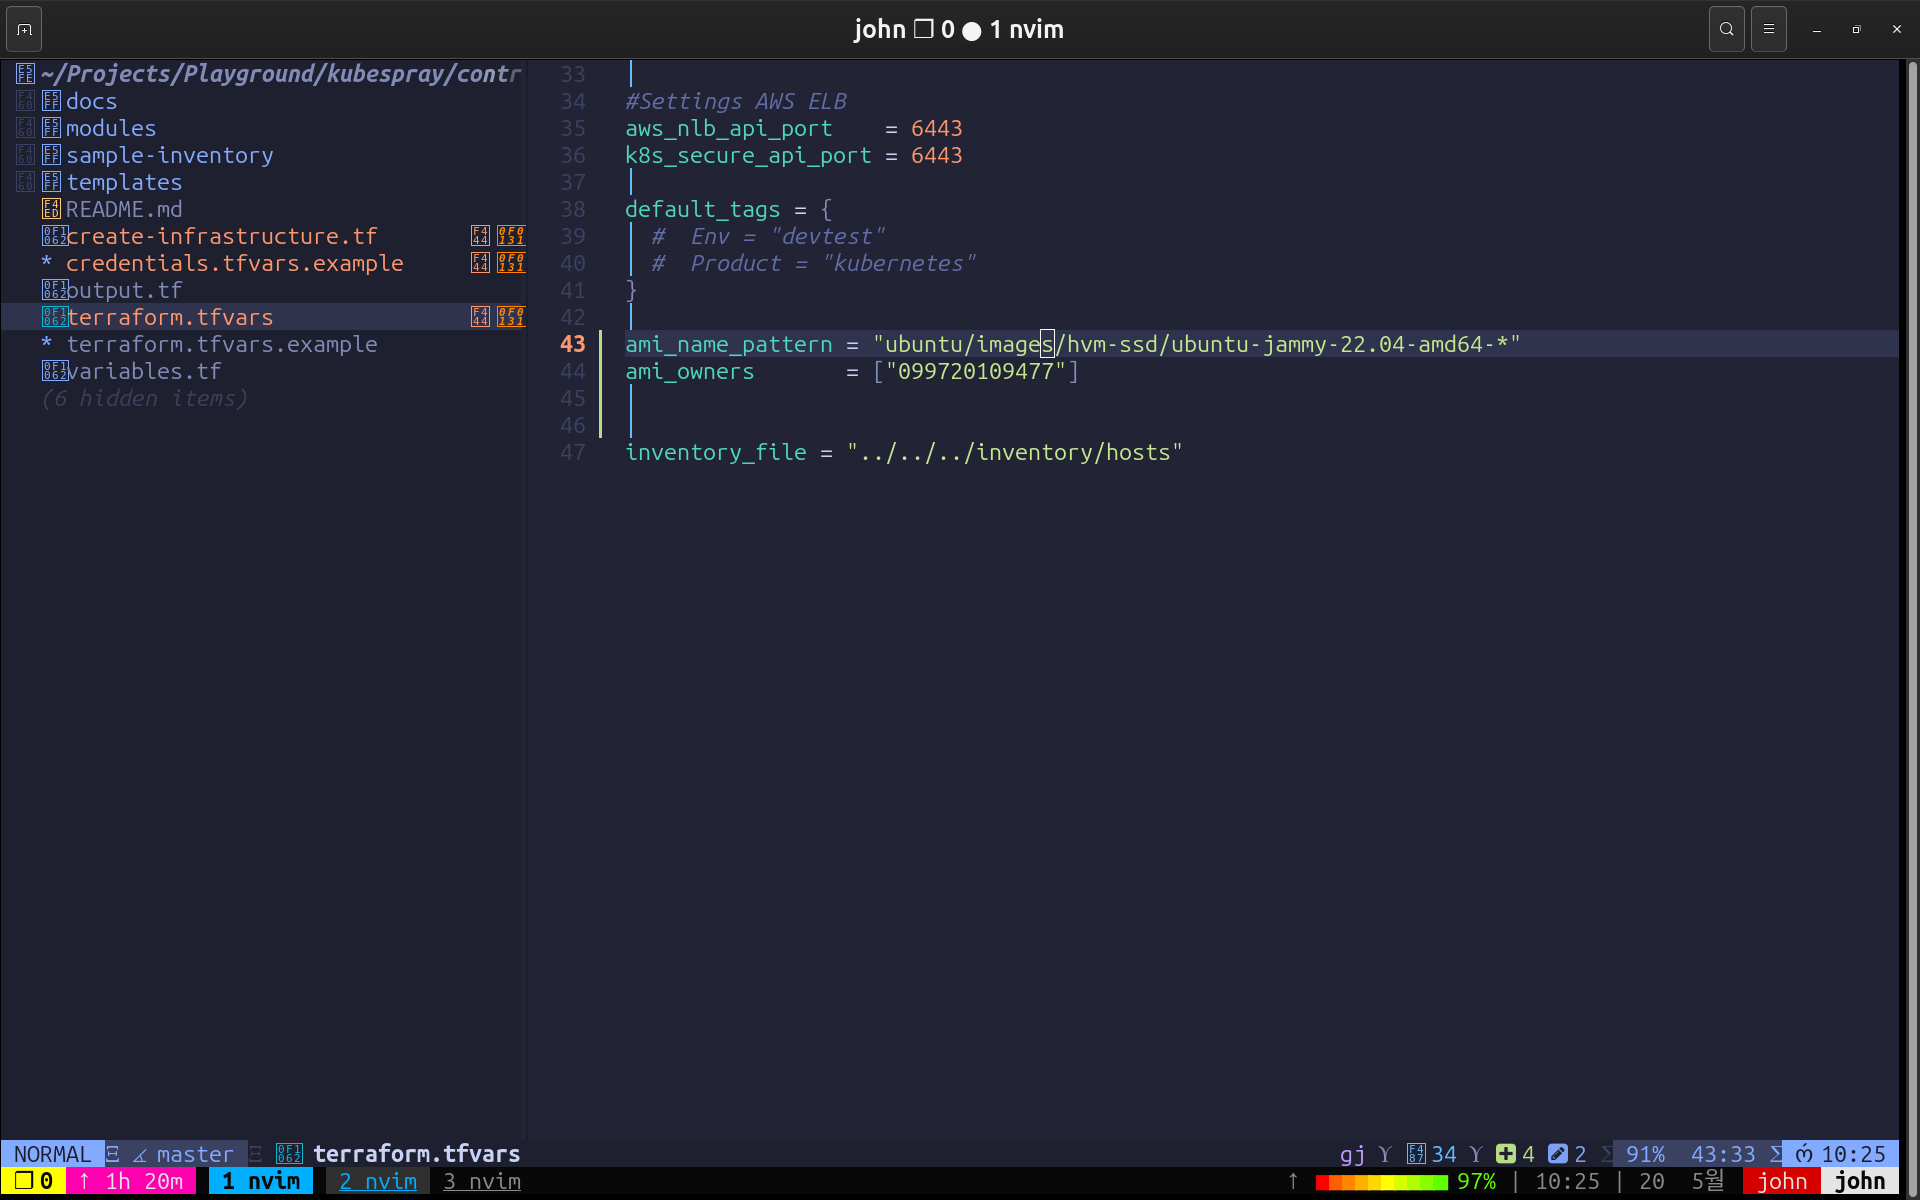Open the terminal search icon in title bar
Image resolution: width=1920 pixels, height=1200 pixels.
(x=1726, y=29)
